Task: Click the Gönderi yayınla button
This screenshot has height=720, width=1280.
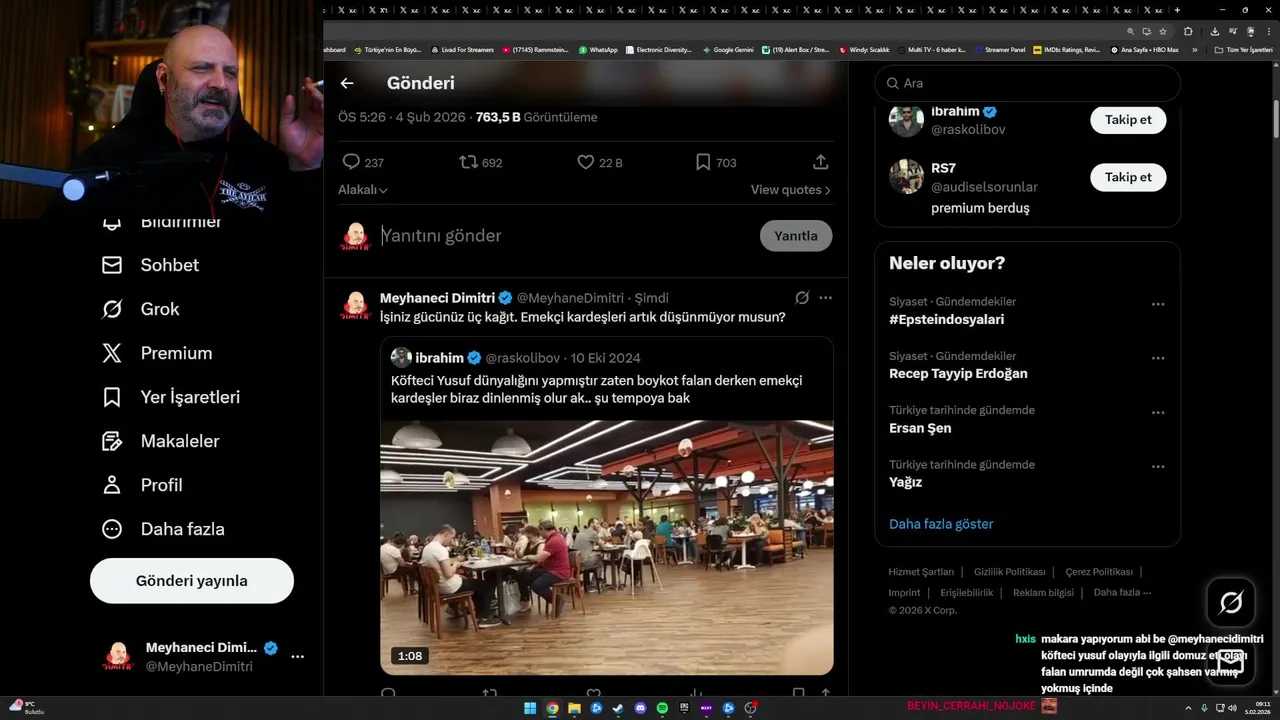Action: pos(192,581)
